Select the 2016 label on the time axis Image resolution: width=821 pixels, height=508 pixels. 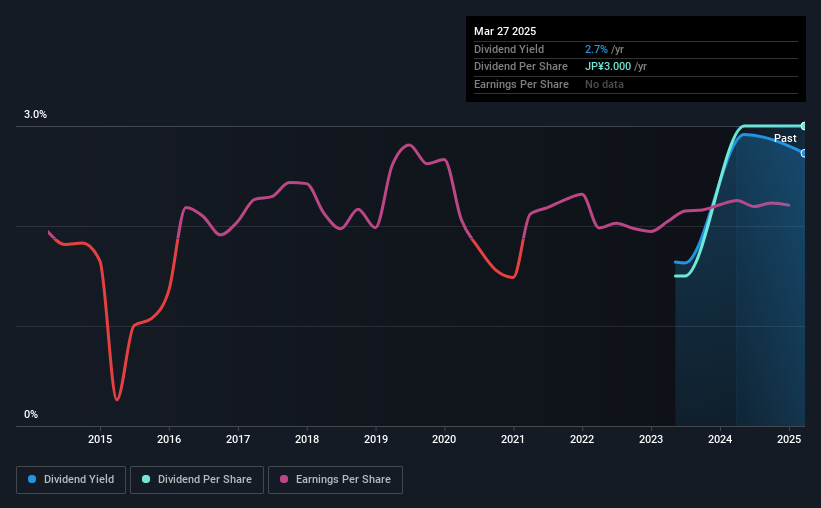pyautogui.click(x=169, y=439)
